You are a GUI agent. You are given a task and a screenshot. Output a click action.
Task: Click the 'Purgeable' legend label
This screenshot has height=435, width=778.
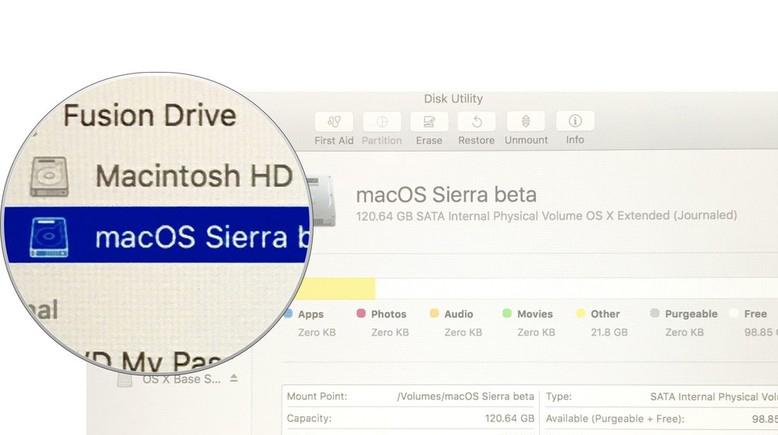coord(691,314)
